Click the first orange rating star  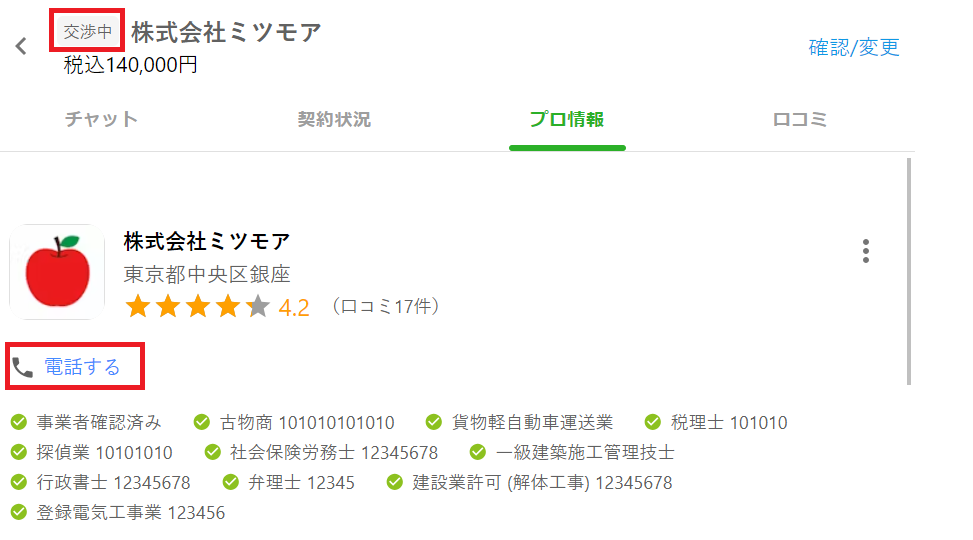tap(138, 307)
